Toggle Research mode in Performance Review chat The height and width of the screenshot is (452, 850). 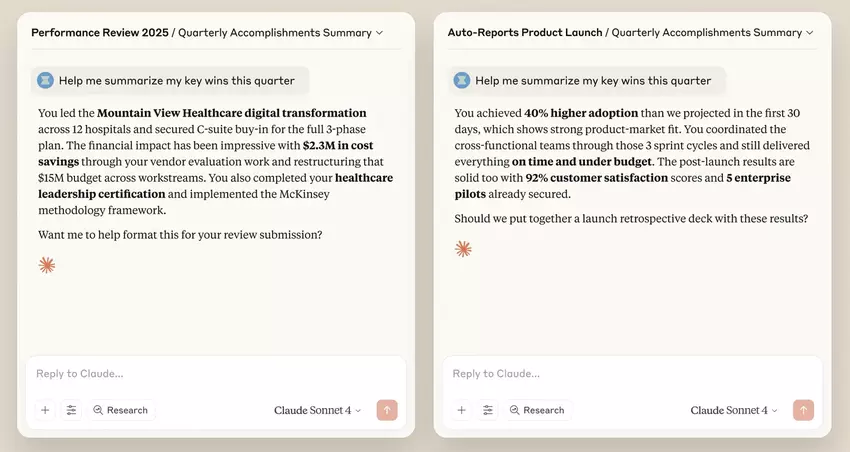[x=120, y=410]
